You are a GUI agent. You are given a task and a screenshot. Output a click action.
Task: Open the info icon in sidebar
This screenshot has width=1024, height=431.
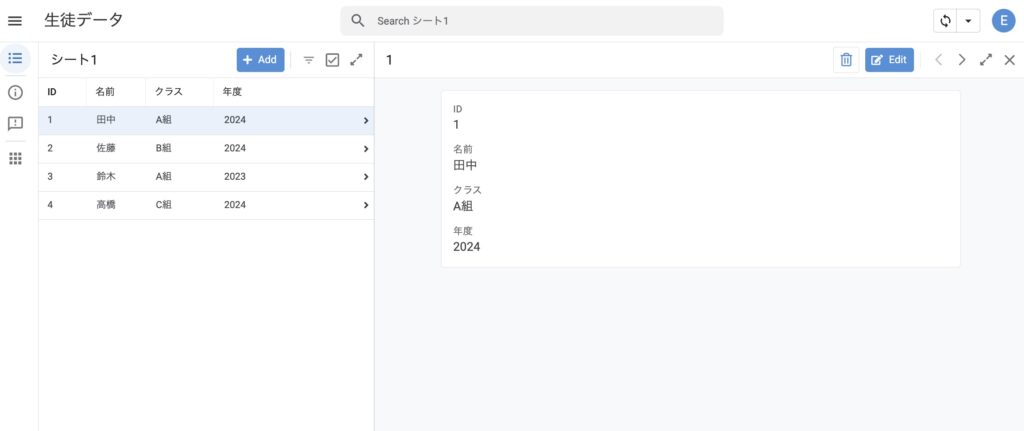click(x=15, y=92)
